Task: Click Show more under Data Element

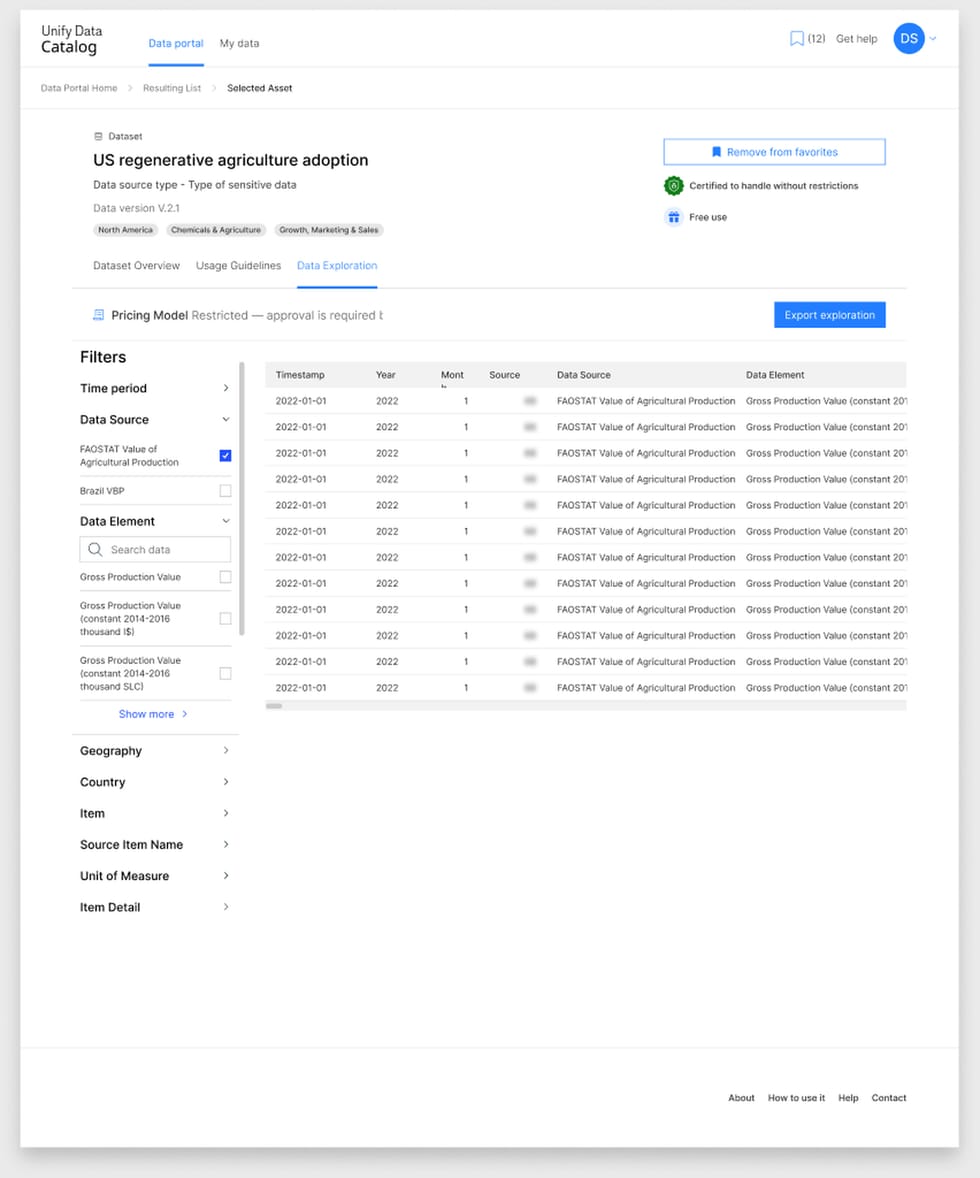Action: click(x=153, y=714)
